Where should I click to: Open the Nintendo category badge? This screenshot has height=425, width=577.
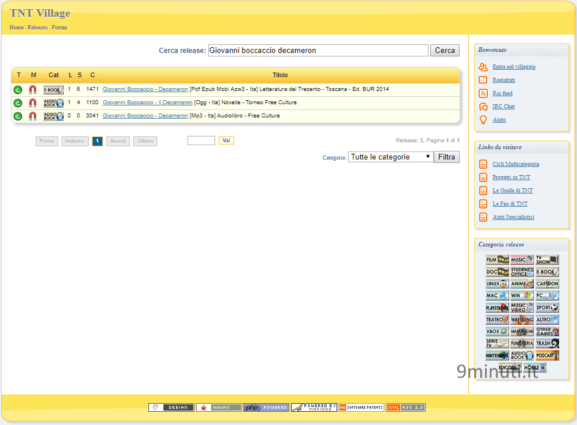point(497,355)
